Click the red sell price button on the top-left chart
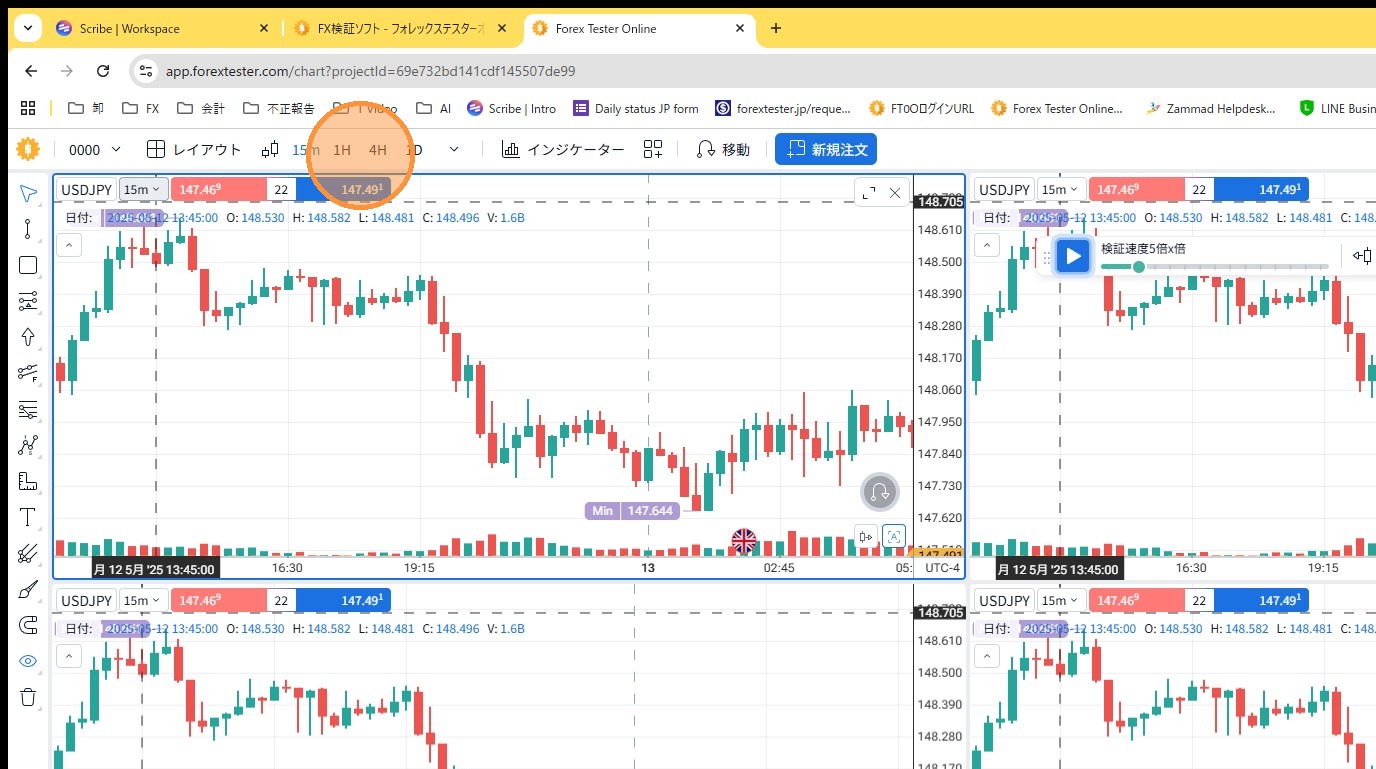This screenshot has width=1376, height=769. [x=219, y=189]
